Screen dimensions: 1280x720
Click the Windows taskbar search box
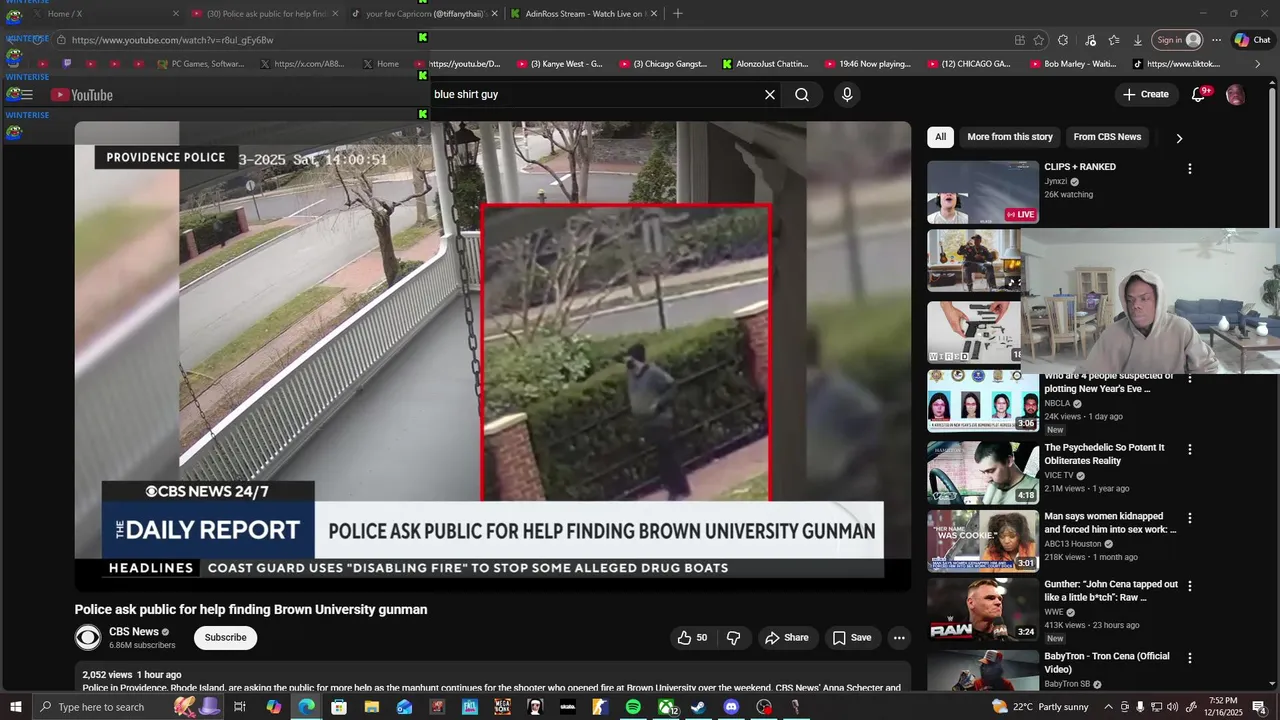click(100, 707)
